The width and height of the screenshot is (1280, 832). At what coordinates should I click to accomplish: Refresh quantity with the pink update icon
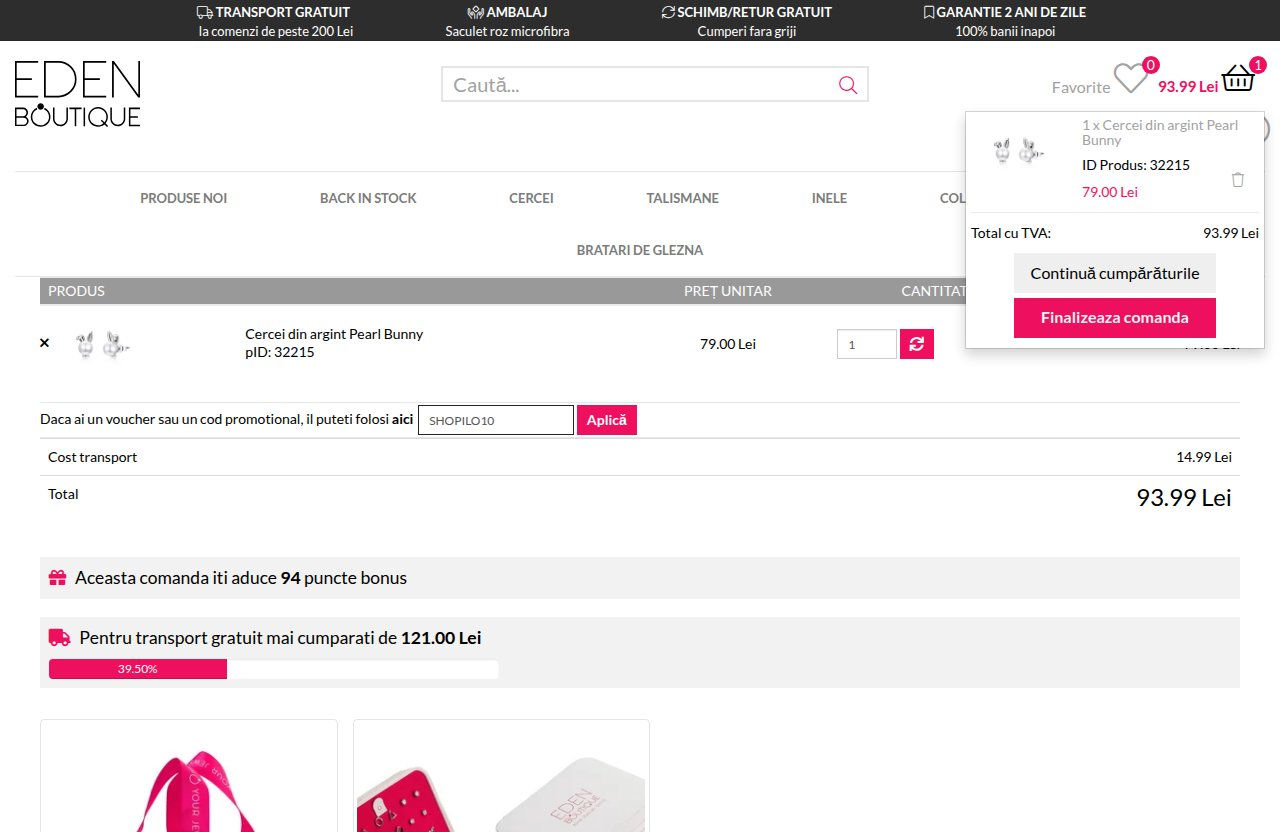[917, 344]
